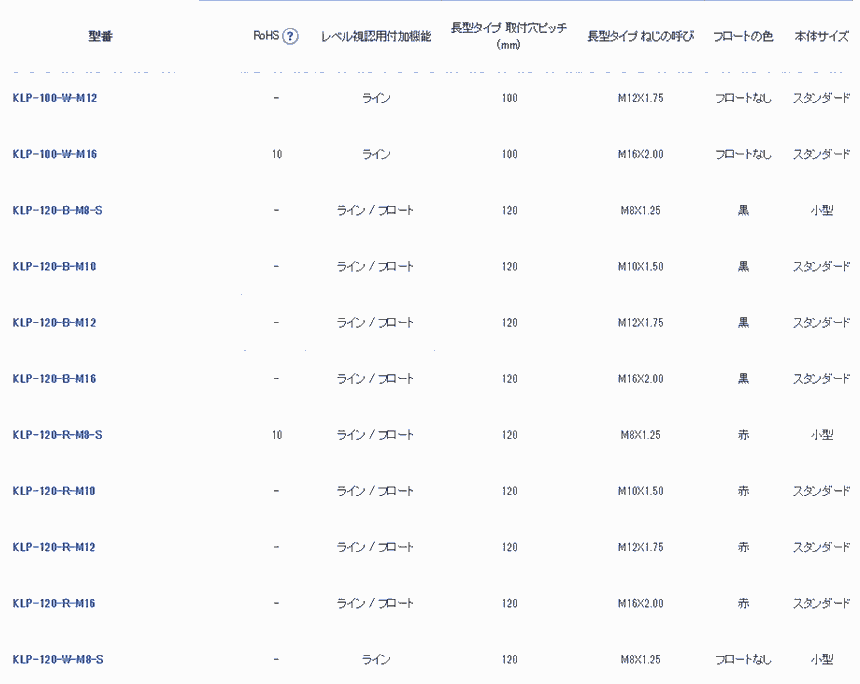
Task: Open part KLP-120-R-M8-S
Action: (x=58, y=435)
